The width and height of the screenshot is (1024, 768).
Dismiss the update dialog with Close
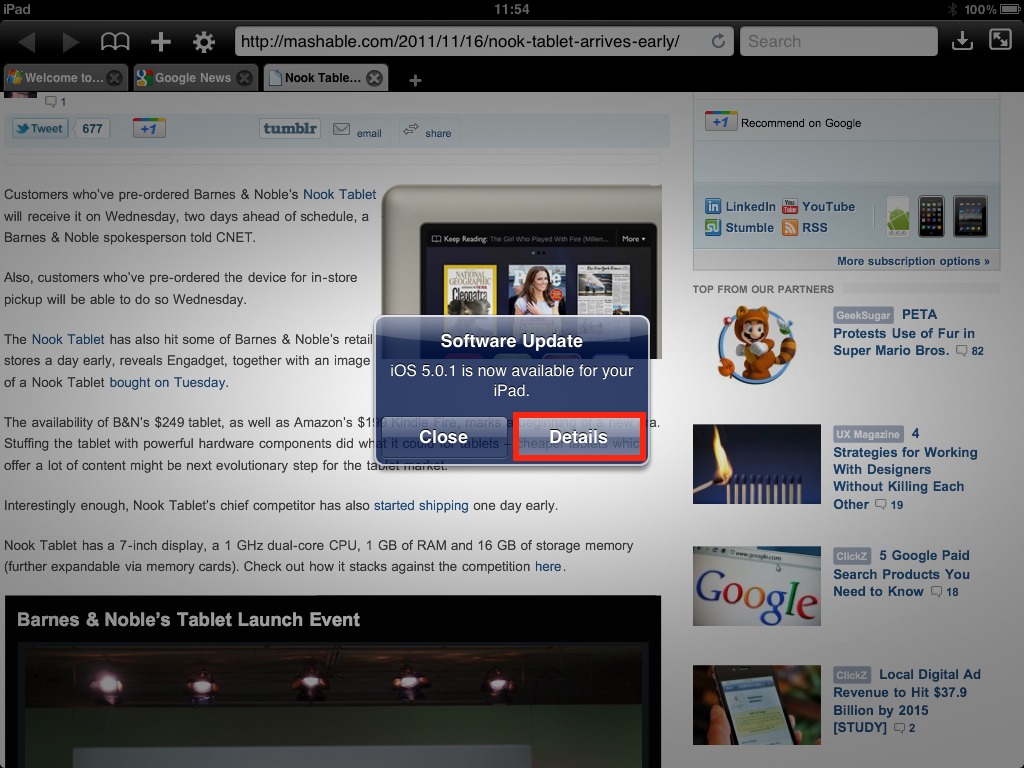(x=443, y=437)
